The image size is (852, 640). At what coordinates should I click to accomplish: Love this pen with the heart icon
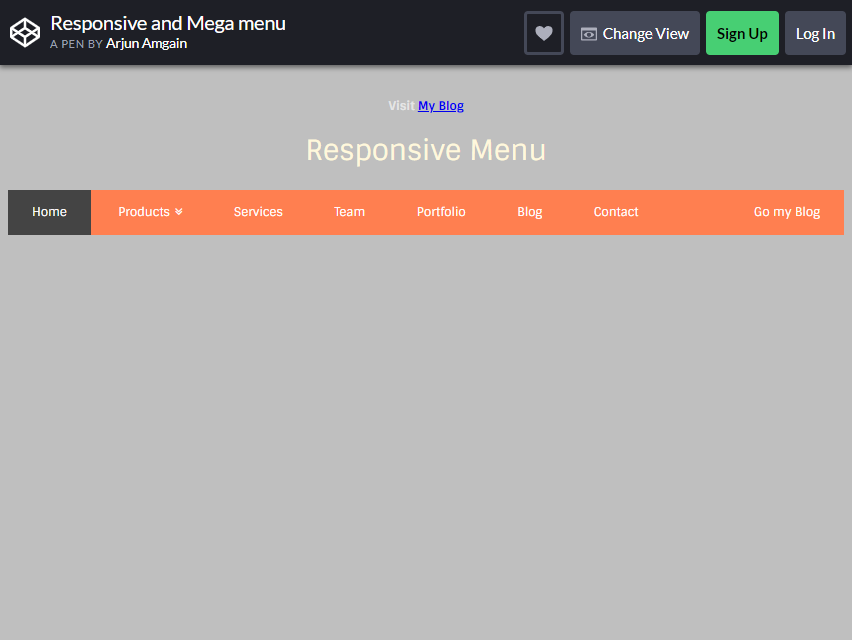(x=544, y=33)
